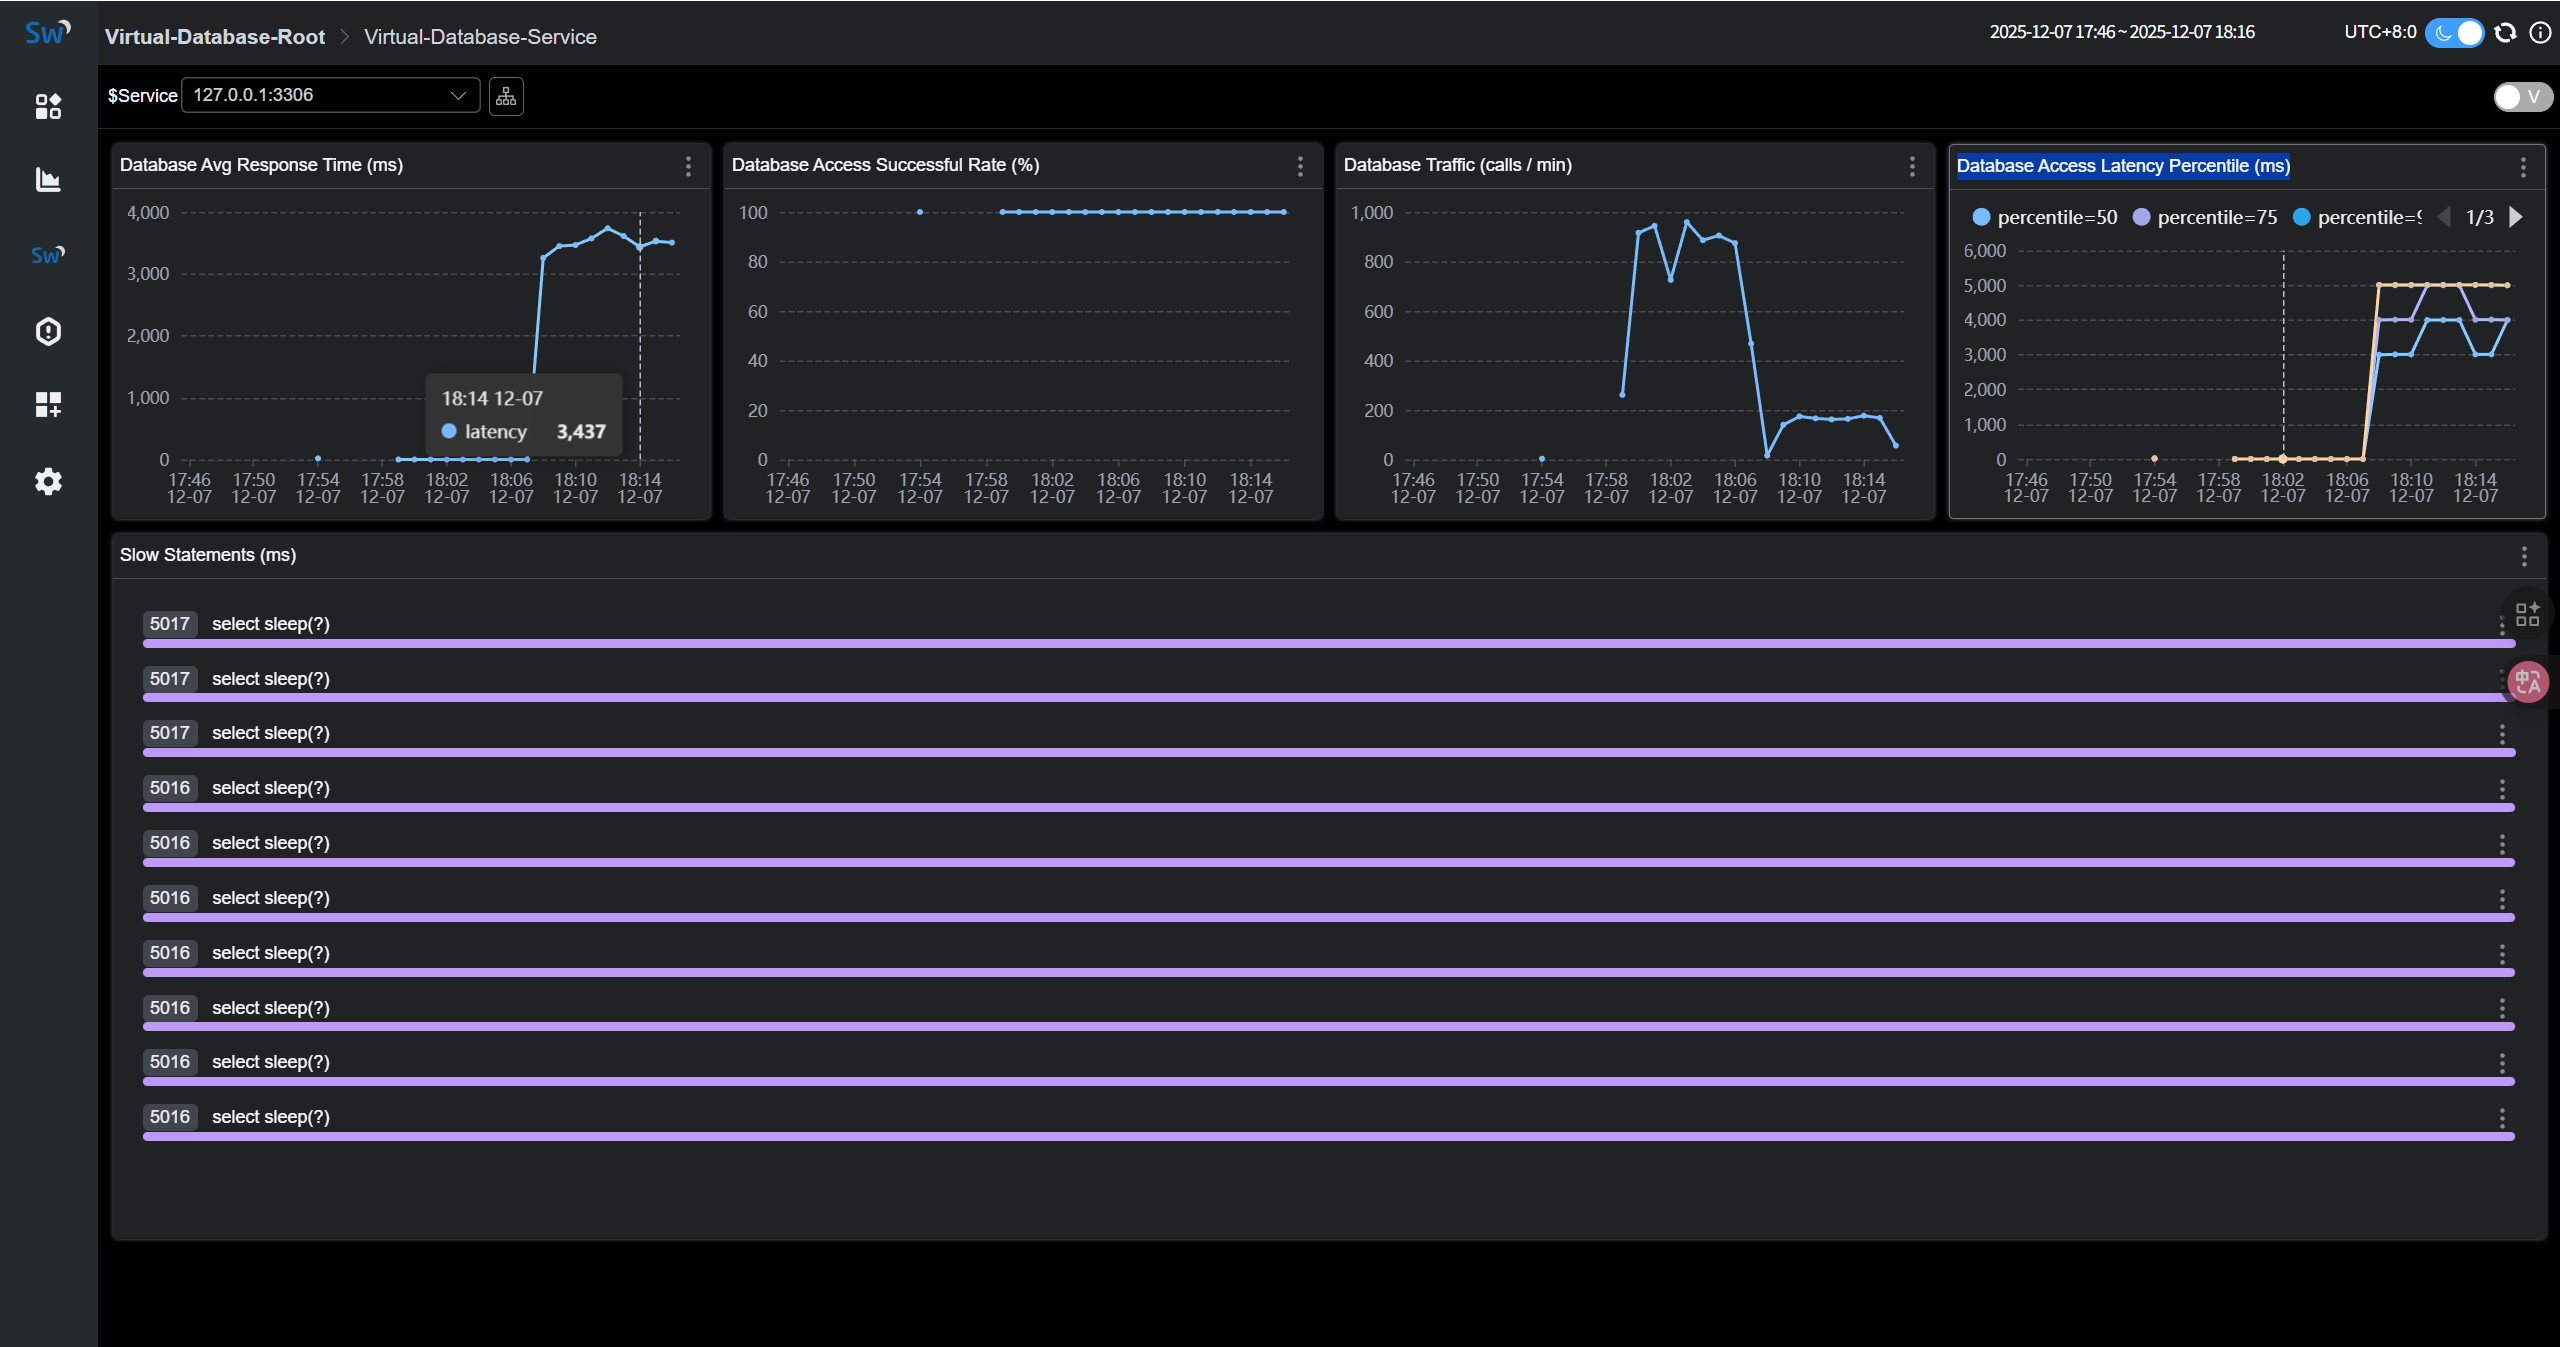Open Slow Statements widget options menu
The image size is (2560, 1347).
click(x=2523, y=556)
